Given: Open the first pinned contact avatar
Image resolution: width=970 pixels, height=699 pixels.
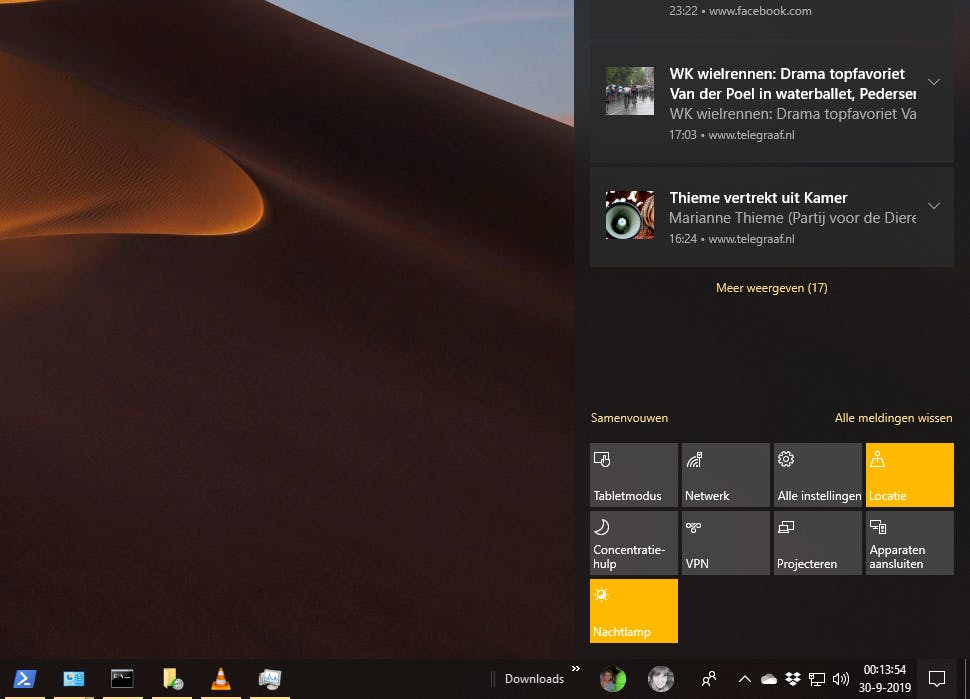Looking at the screenshot, I should pyautogui.click(x=612, y=679).
